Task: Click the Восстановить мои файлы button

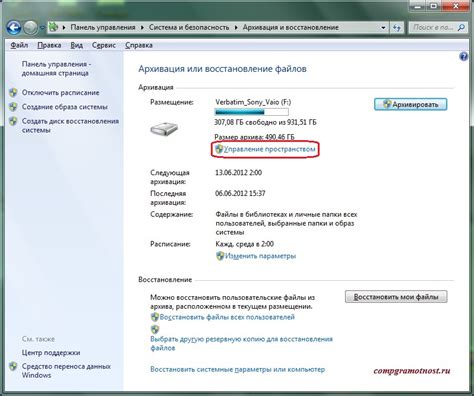Action: point(396,297)
